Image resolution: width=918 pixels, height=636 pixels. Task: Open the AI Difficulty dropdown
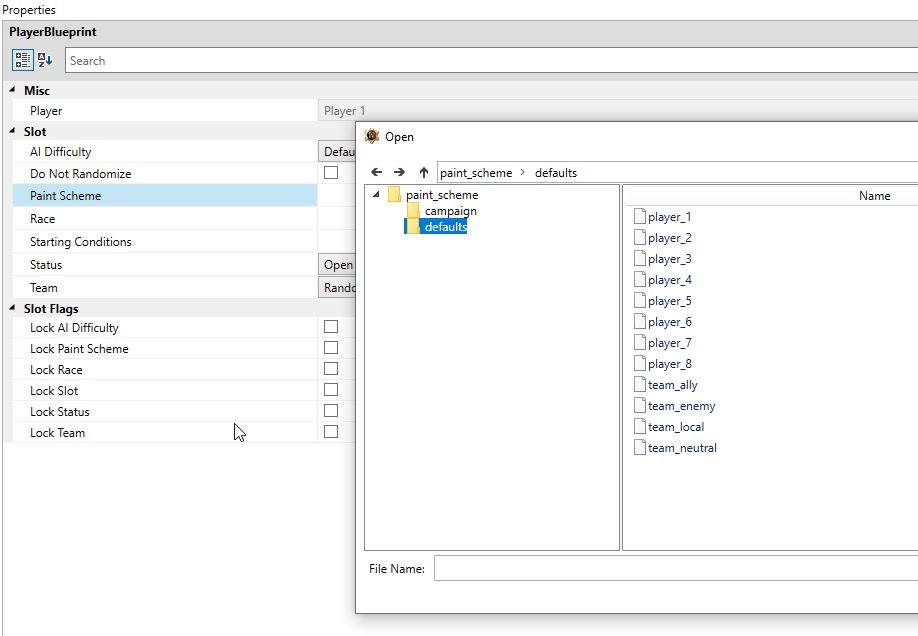coord(337,152)
